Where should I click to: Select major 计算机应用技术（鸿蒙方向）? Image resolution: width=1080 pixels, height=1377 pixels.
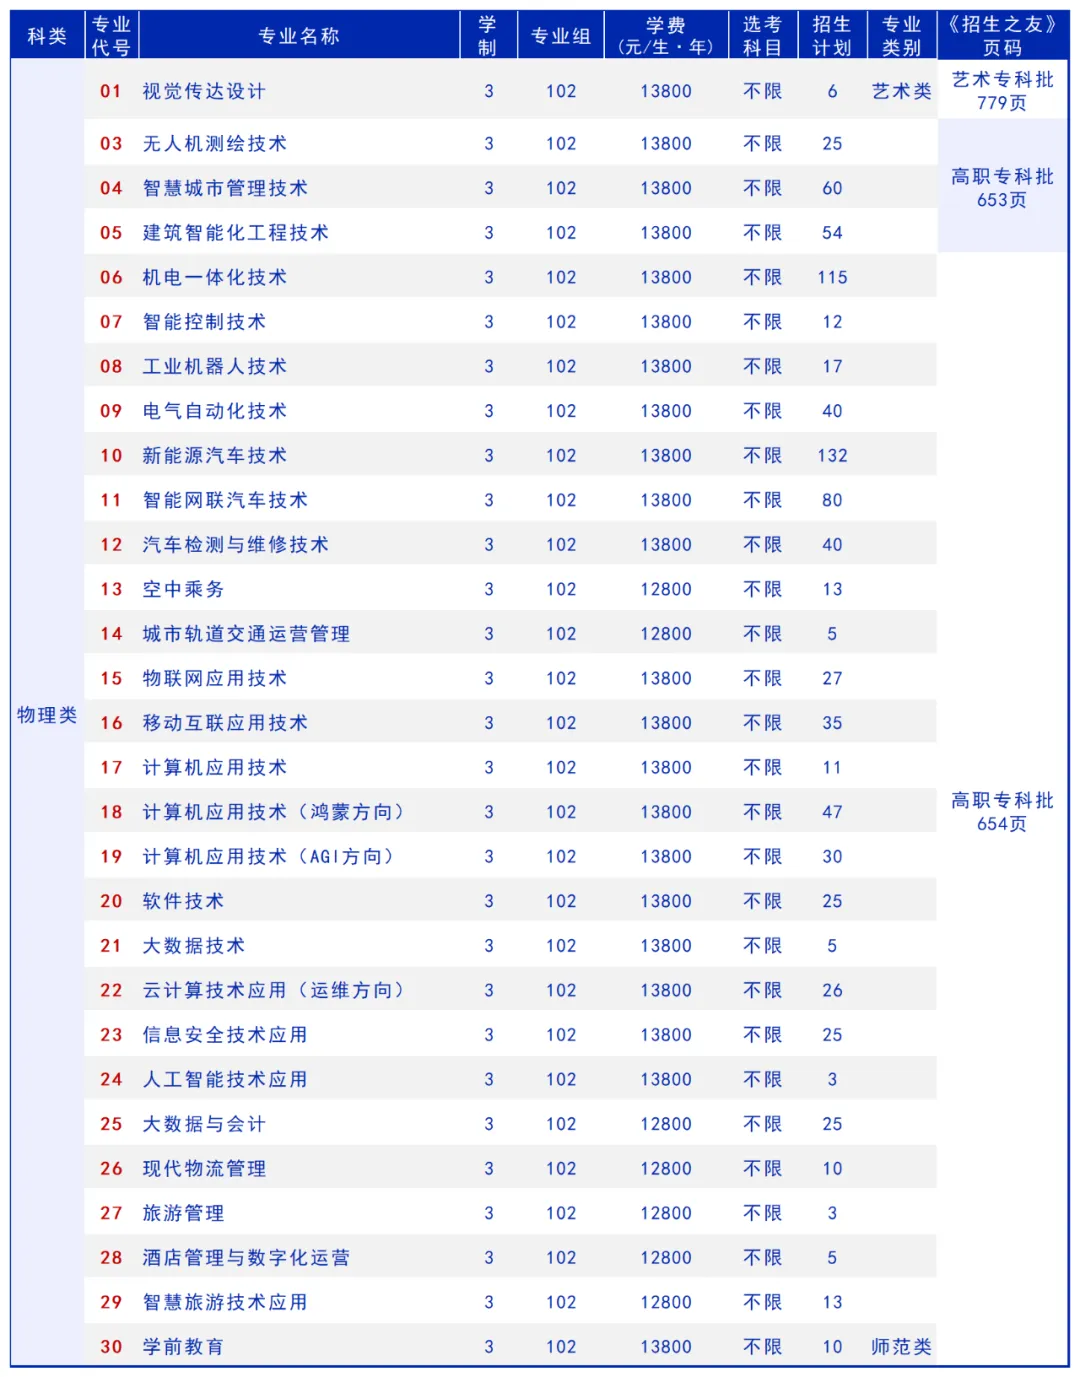point(275,812)
